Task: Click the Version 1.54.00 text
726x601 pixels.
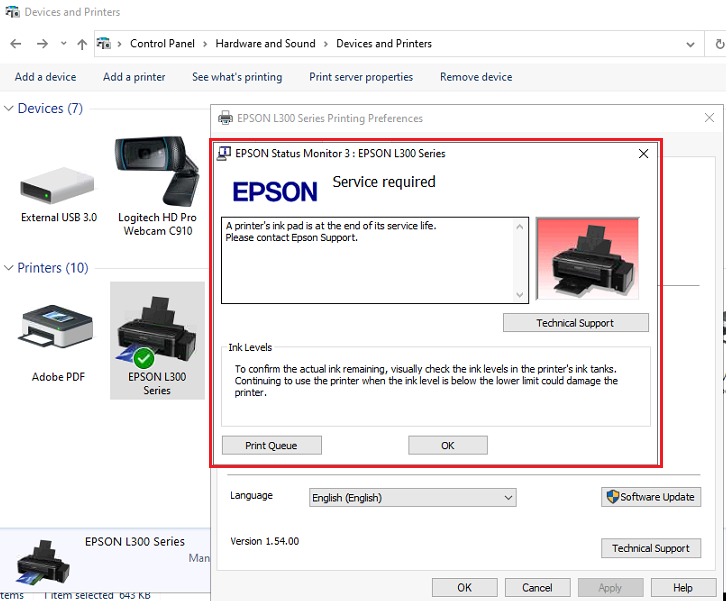Action: pos(265,541)
